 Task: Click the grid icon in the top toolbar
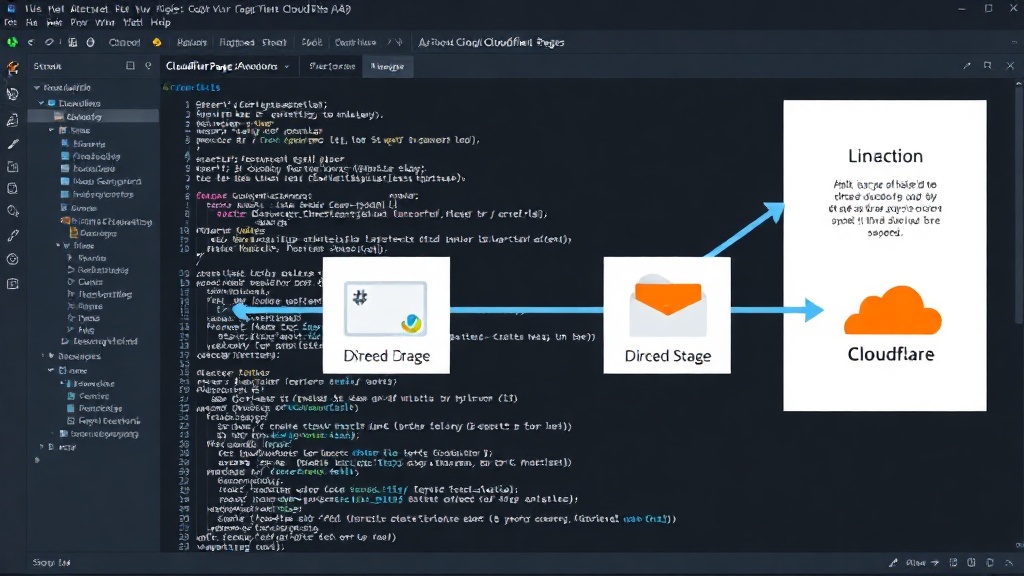72,42
